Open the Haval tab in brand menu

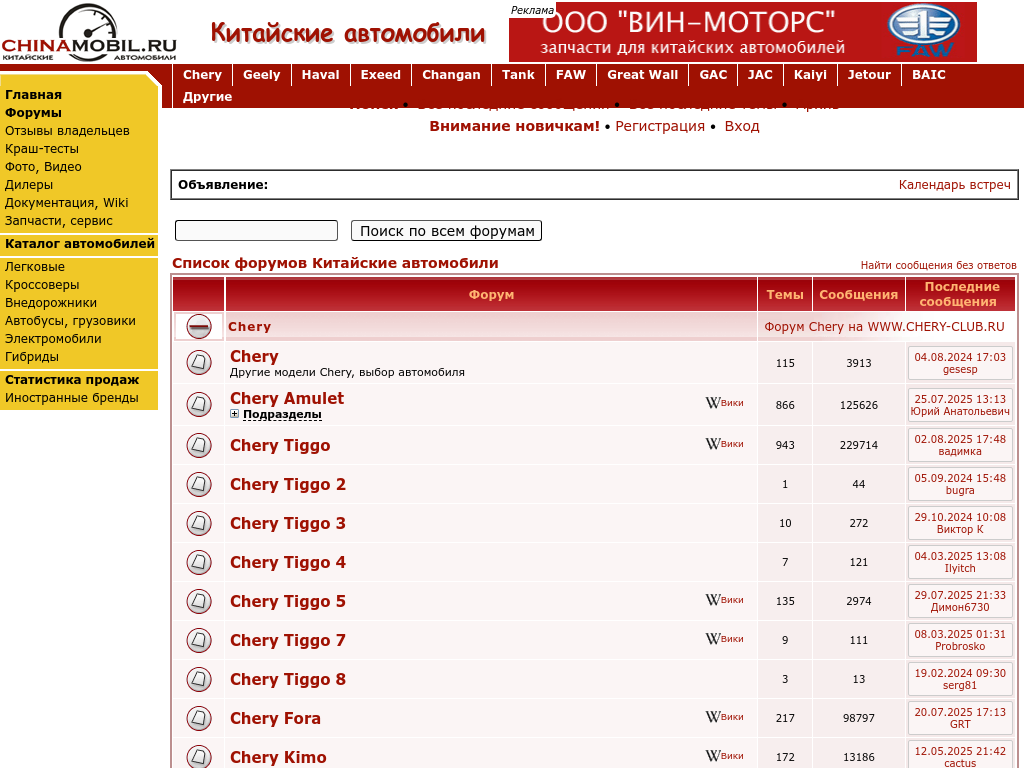coord(320,75)
